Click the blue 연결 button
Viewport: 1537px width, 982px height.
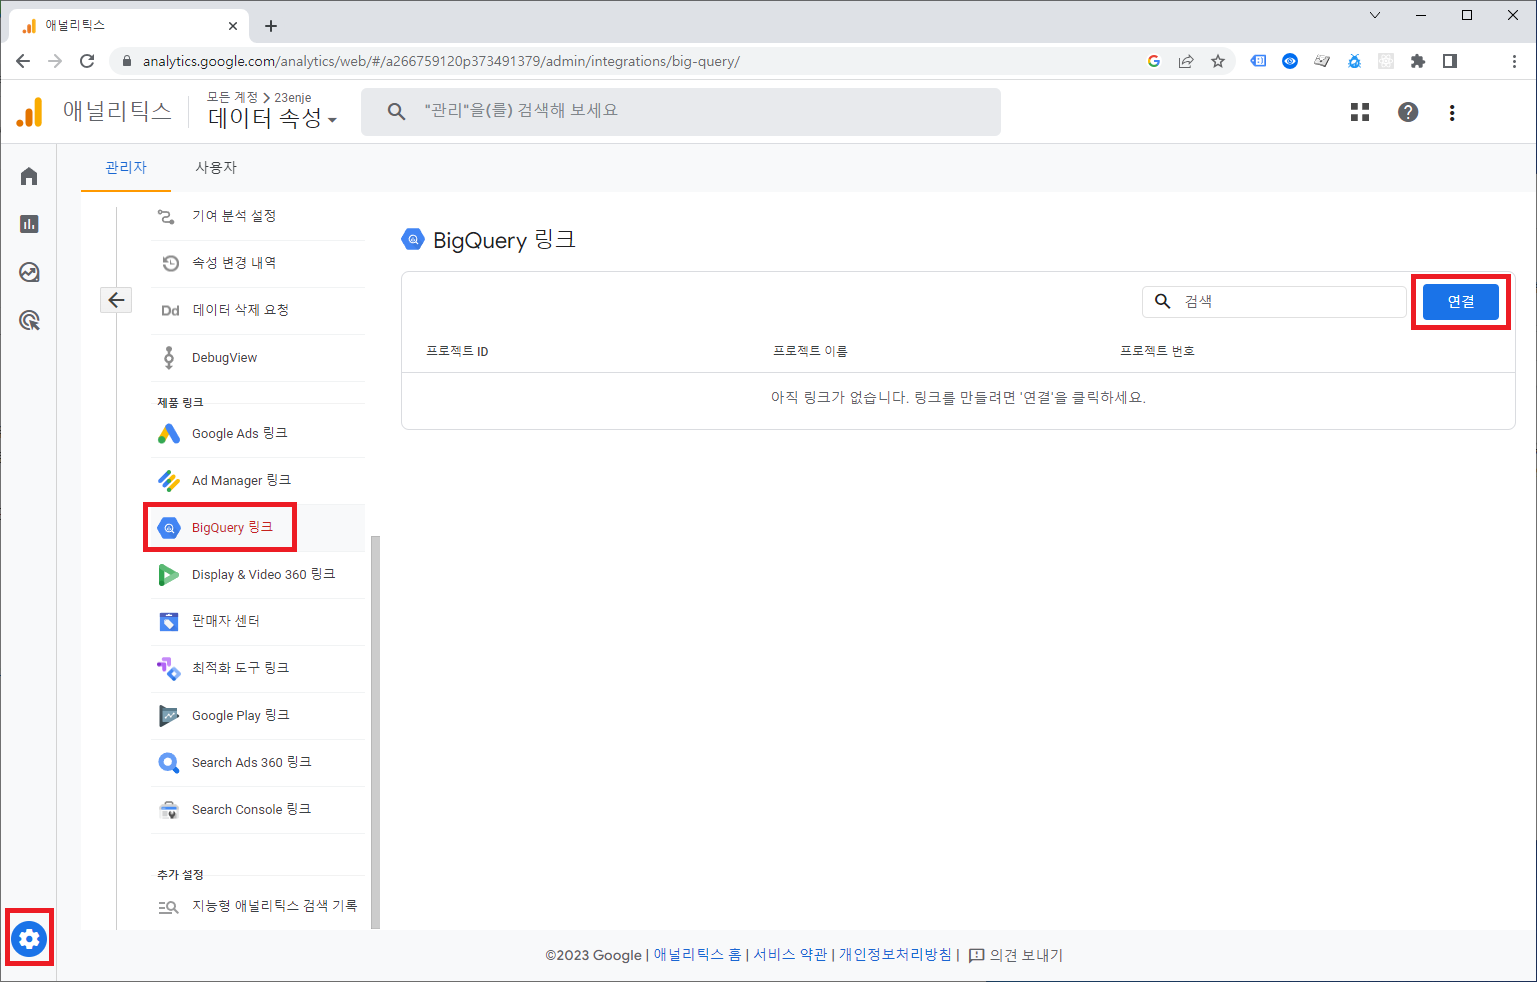[x=1460, y=301]
